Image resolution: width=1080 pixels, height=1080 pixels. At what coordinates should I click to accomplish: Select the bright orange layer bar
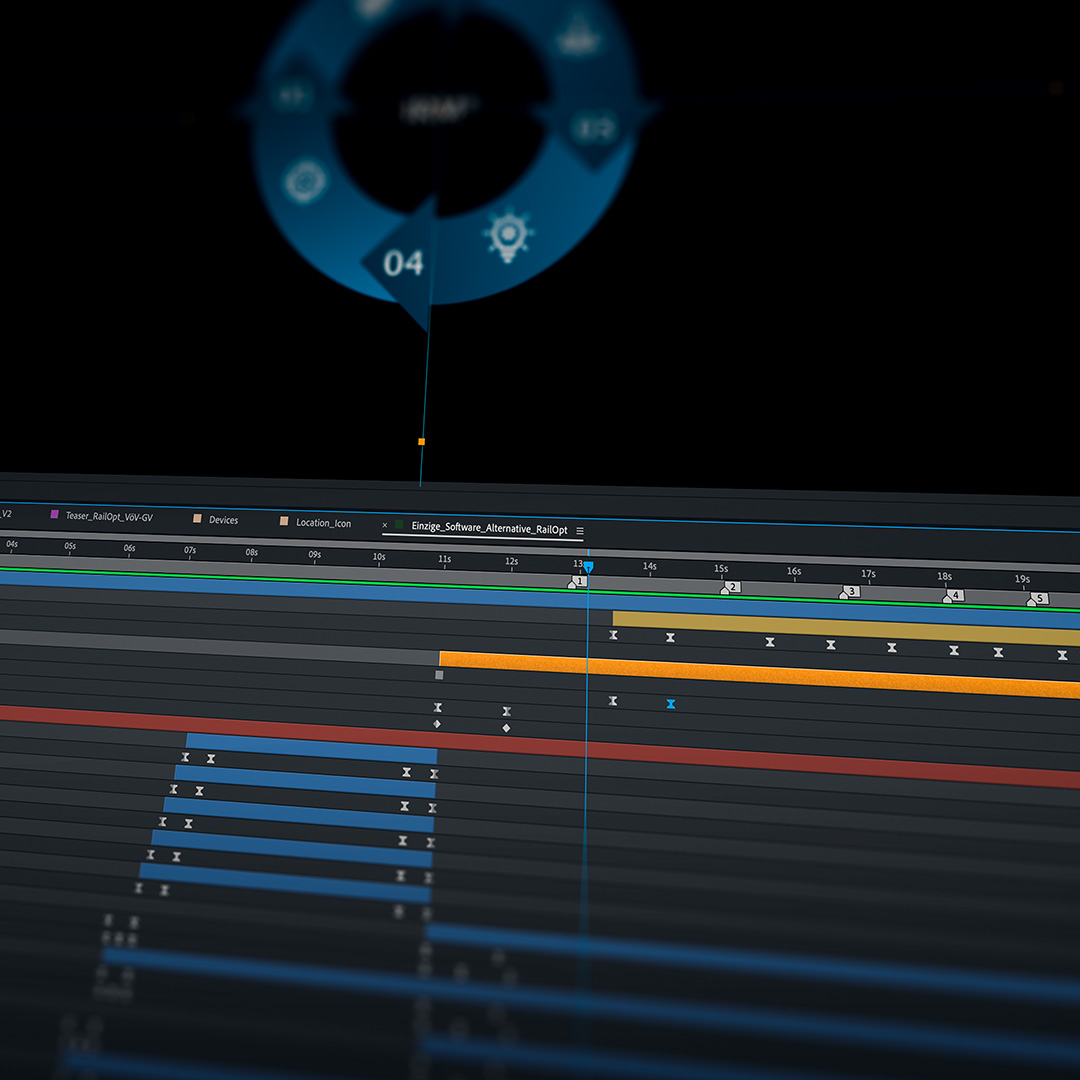click(759, 674)
